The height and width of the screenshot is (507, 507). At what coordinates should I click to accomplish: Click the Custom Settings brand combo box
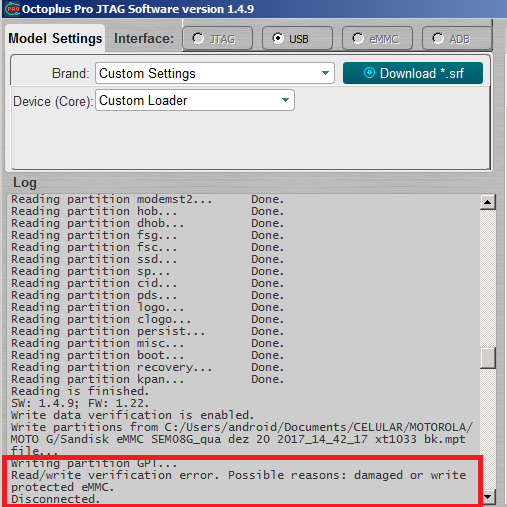[215, 73]
